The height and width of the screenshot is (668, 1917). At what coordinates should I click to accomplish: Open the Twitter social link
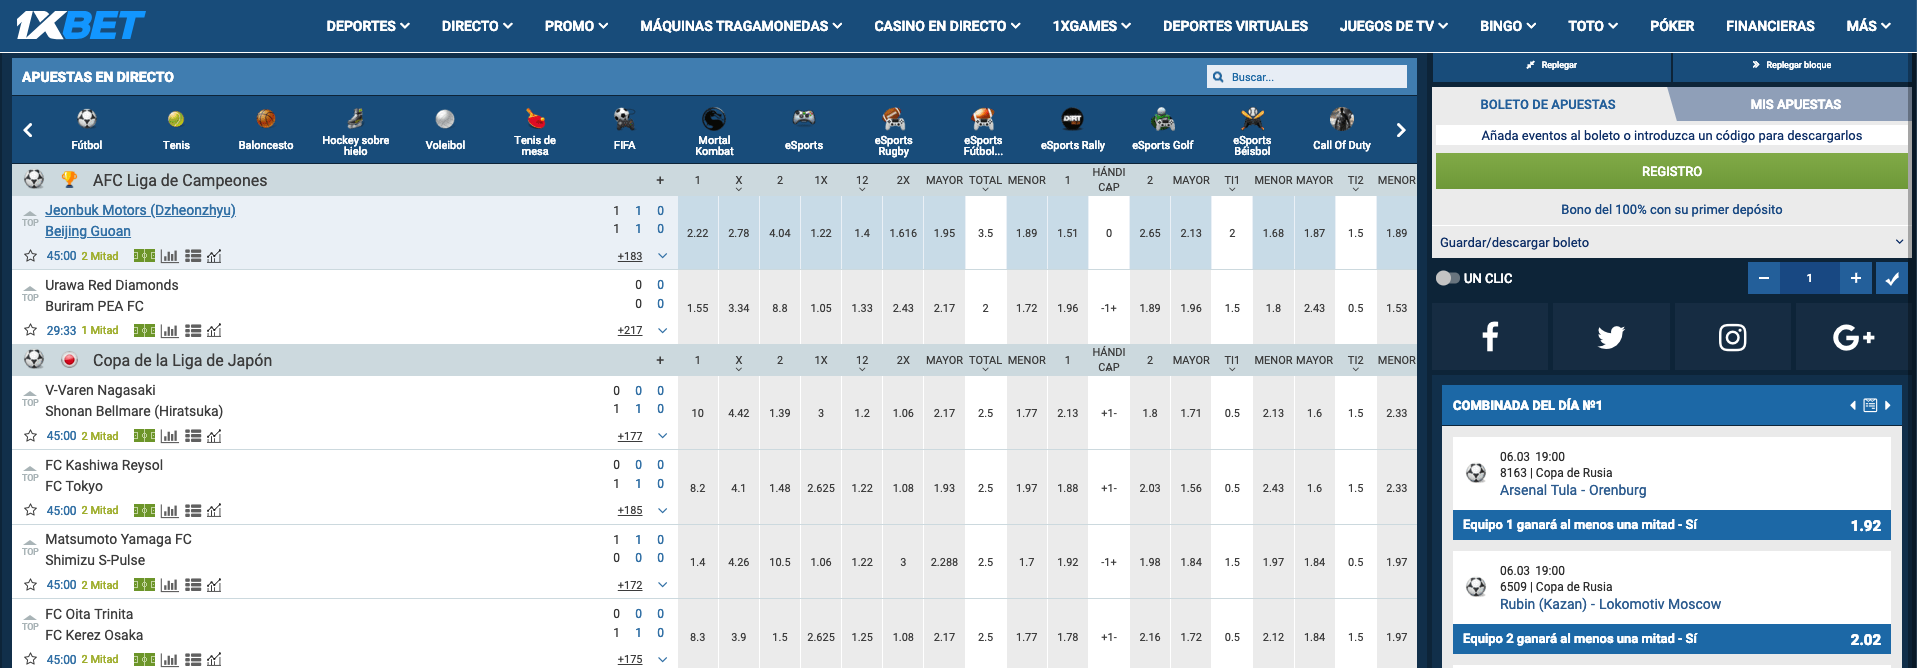[x=1611, y=337]
